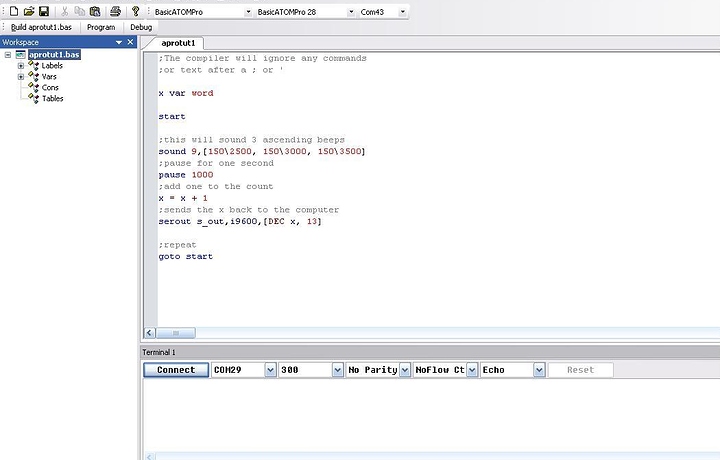This screenshot has height=460, width=720.
Task: Open help using the question mark icon
Action: pos(135,11)
